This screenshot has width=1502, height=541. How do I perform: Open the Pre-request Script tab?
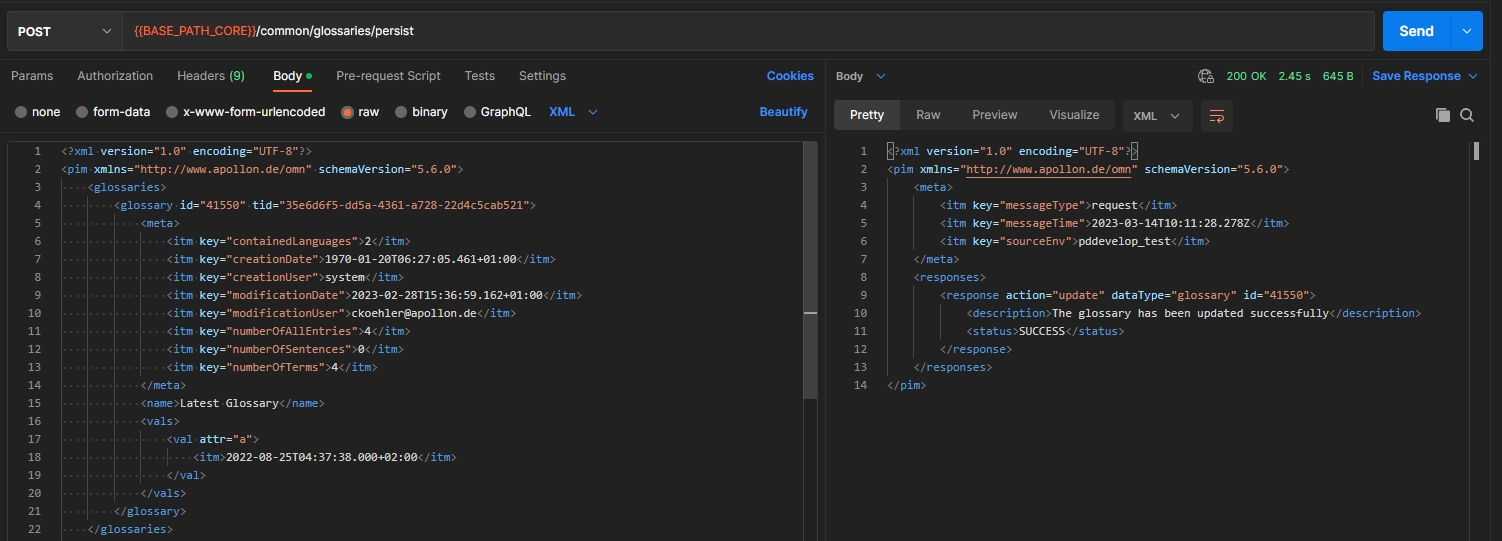[388, 76]
